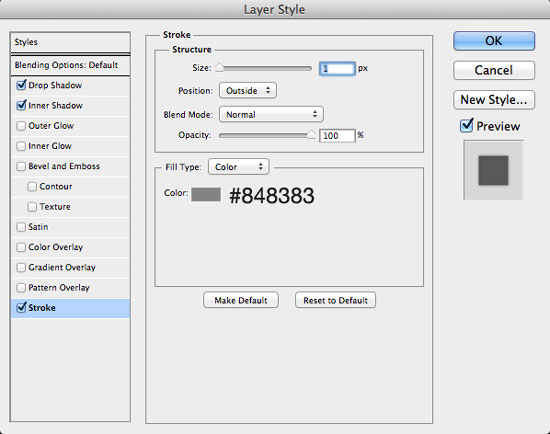Toggle the Preview checkbox

coord(467,126)
